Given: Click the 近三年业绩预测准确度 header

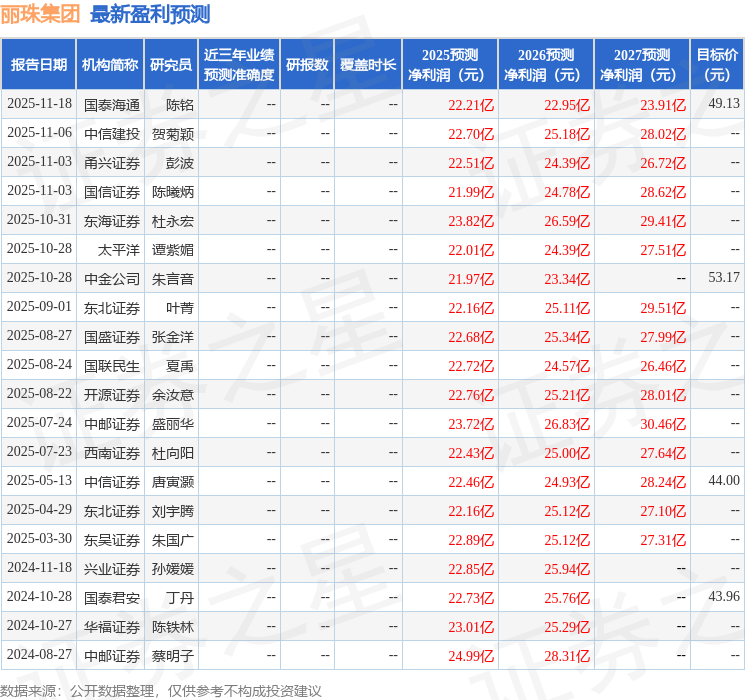Looking at the screenshot, I should coord(238,65).
